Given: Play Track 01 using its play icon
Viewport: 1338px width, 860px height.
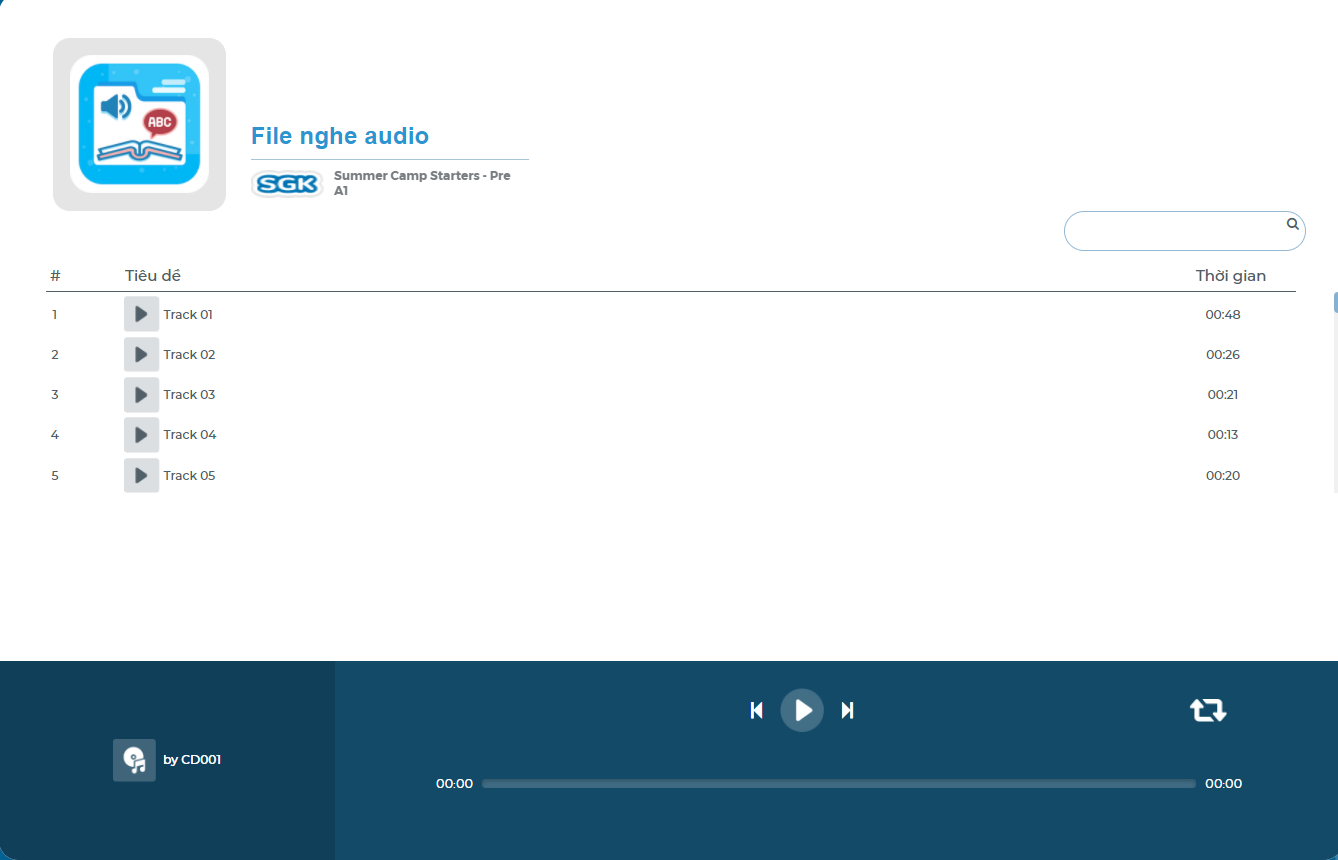Looking at the screenshot, I should (141, 313).
